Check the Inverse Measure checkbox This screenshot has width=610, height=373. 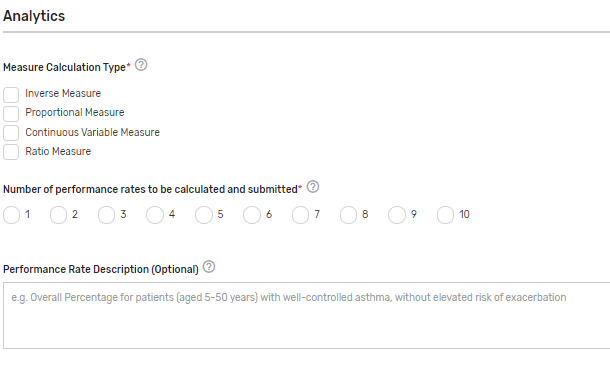coord(11,95)
